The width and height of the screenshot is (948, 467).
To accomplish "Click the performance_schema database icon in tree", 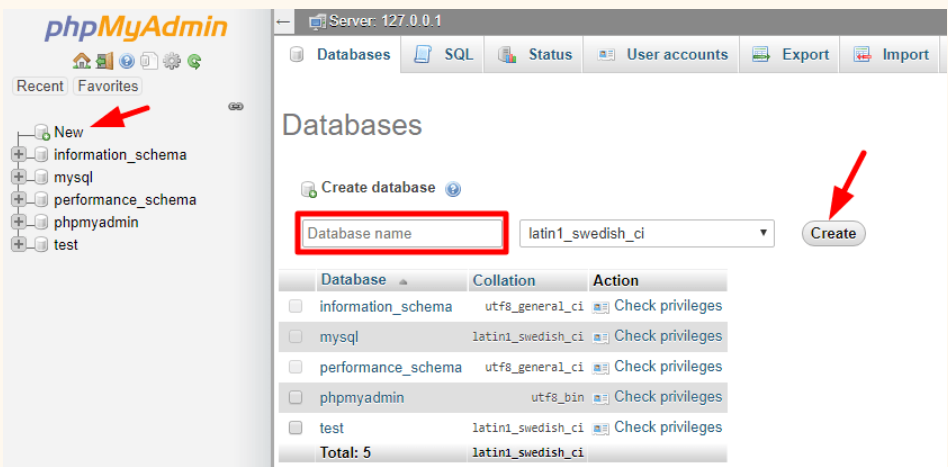I will click(x=41, y=200).
